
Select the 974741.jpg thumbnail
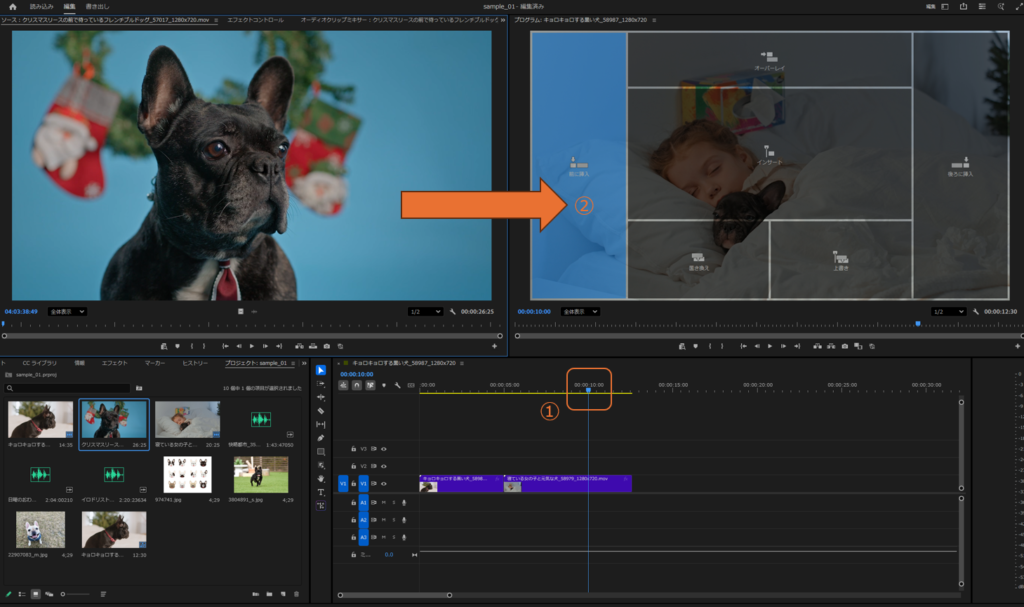(x=188, y=475)
